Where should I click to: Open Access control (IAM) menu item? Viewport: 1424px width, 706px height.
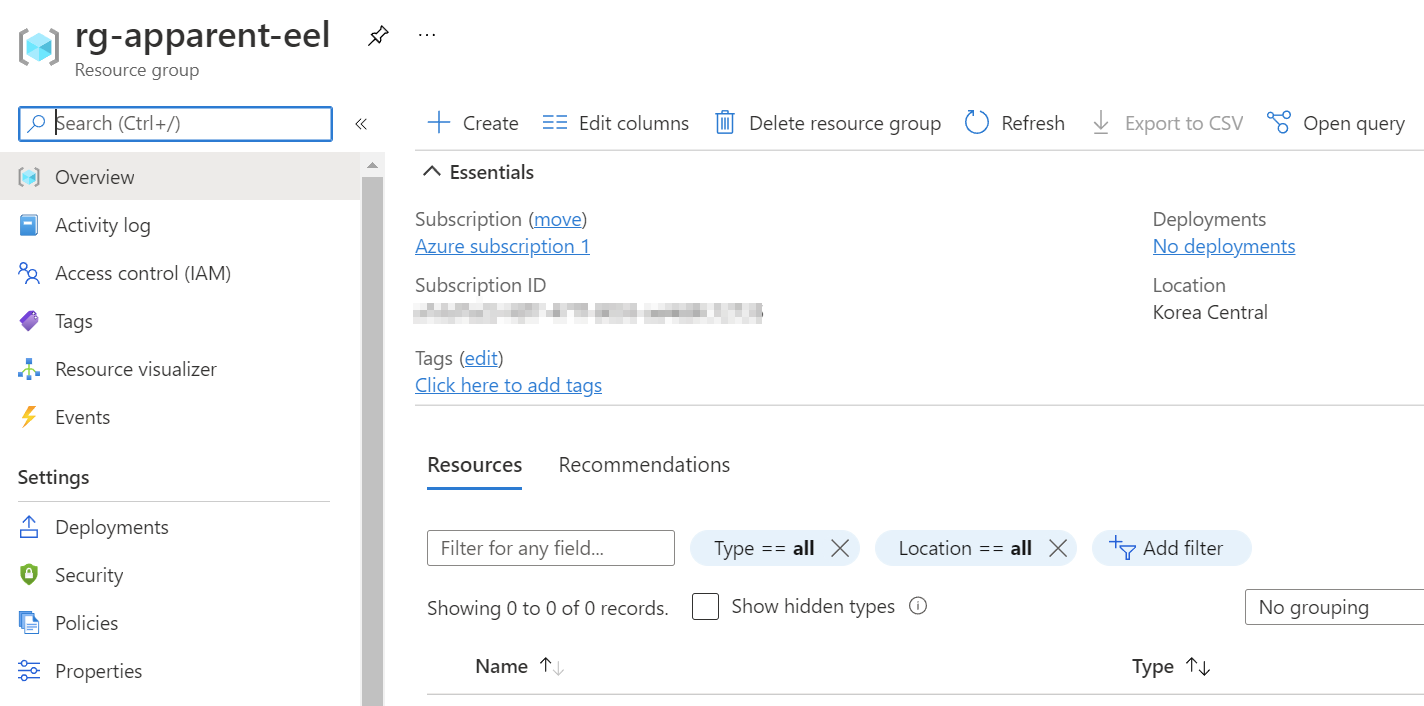point(142,273)
